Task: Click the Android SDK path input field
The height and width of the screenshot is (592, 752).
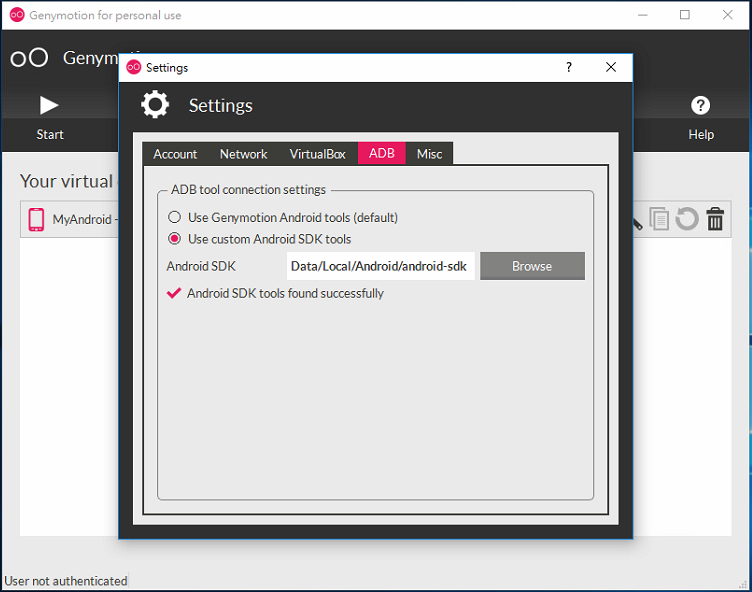Action: point(381,266)
